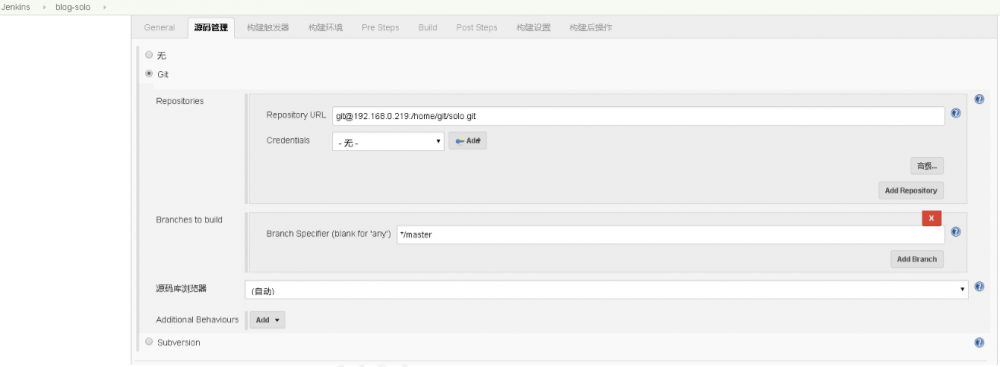Click the 高级... advanced button
The height and width of the screenshot is (367, 1000).
pos(927,166)
